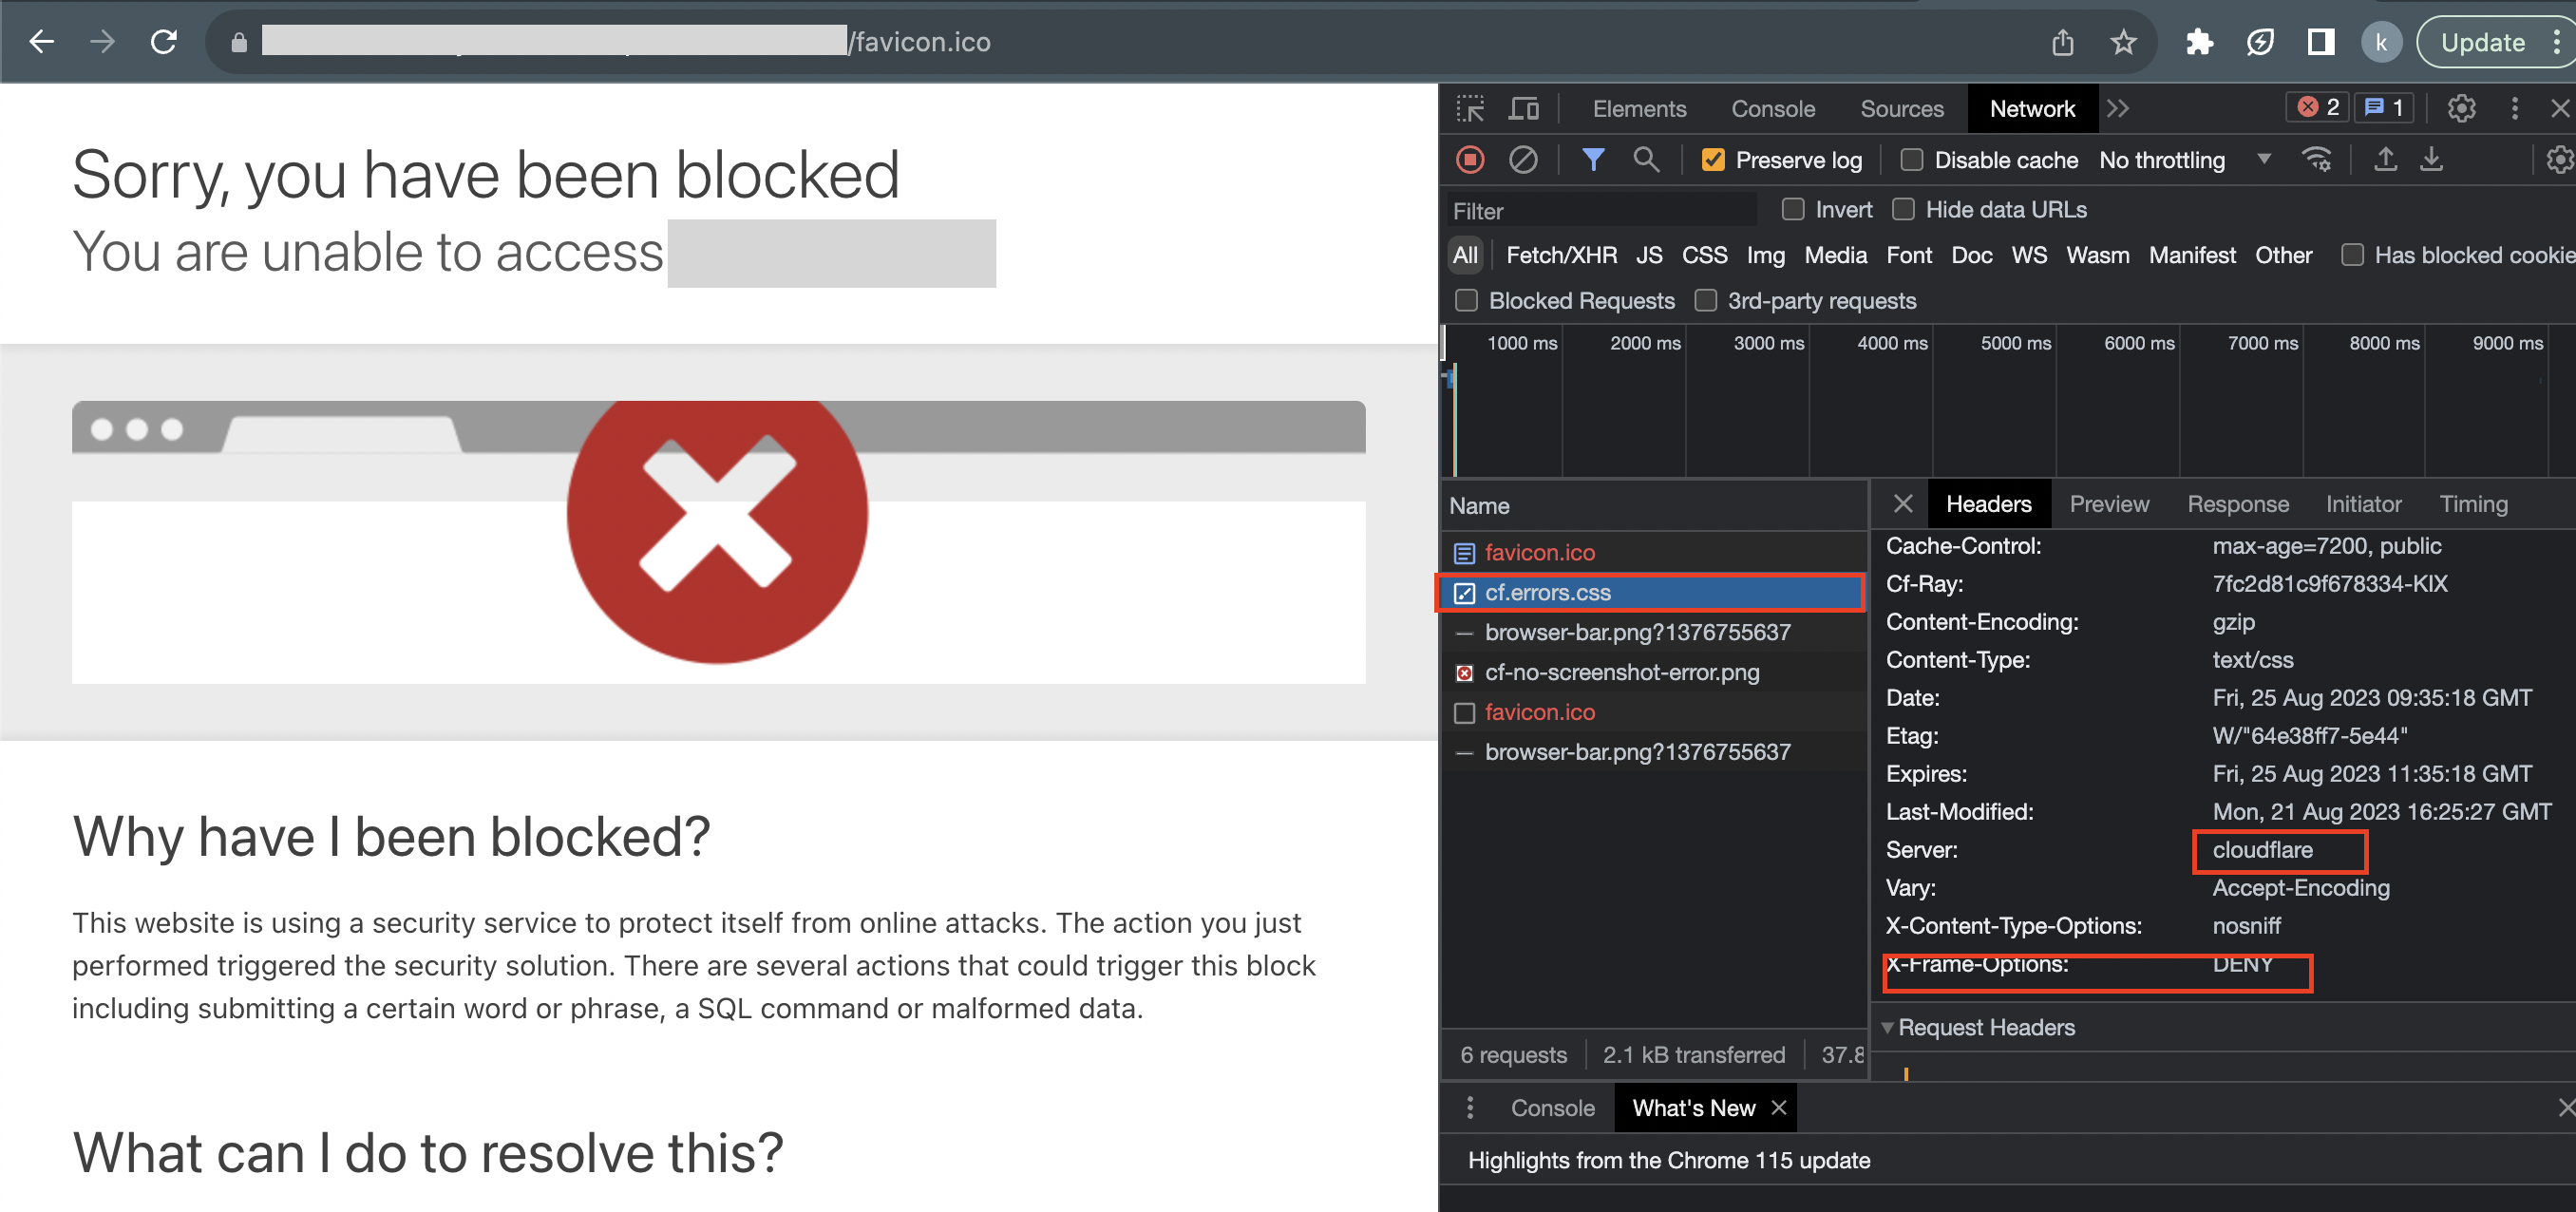Check 3rd-party requests checkbox
The height and width of the screenshot is (1212, 2576).
1705,300
